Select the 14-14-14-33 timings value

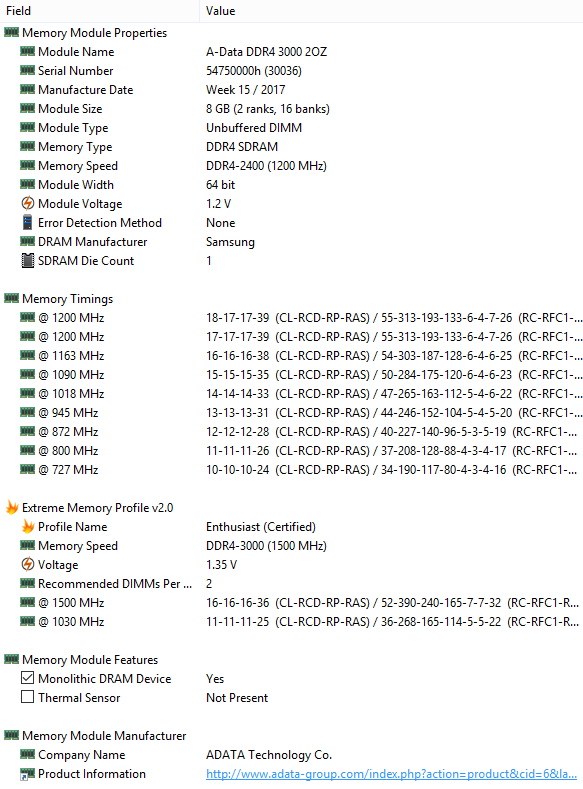(x=394, y=393)
